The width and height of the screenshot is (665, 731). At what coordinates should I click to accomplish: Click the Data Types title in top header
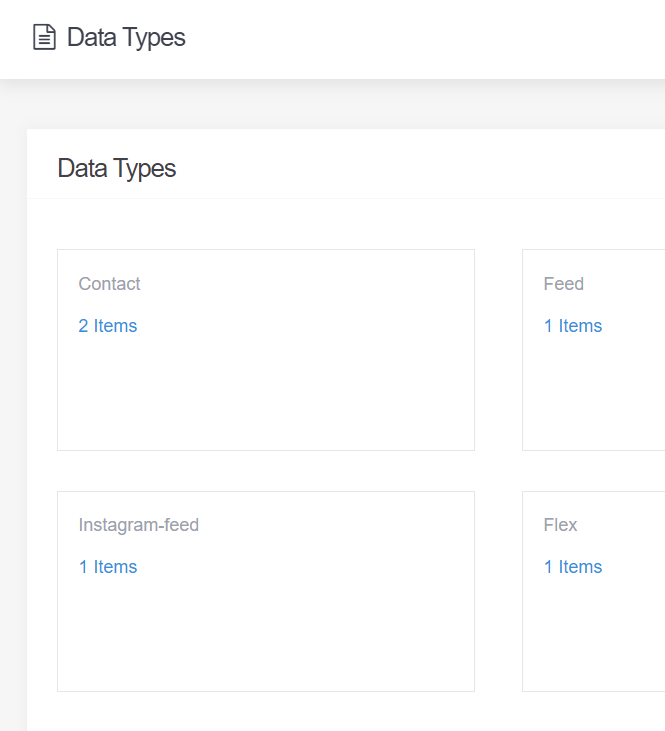126,38
